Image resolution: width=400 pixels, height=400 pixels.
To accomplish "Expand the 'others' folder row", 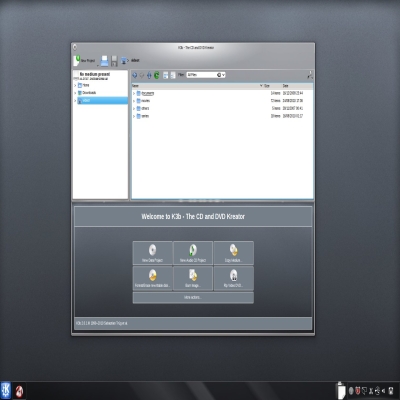I will (134, 108).
